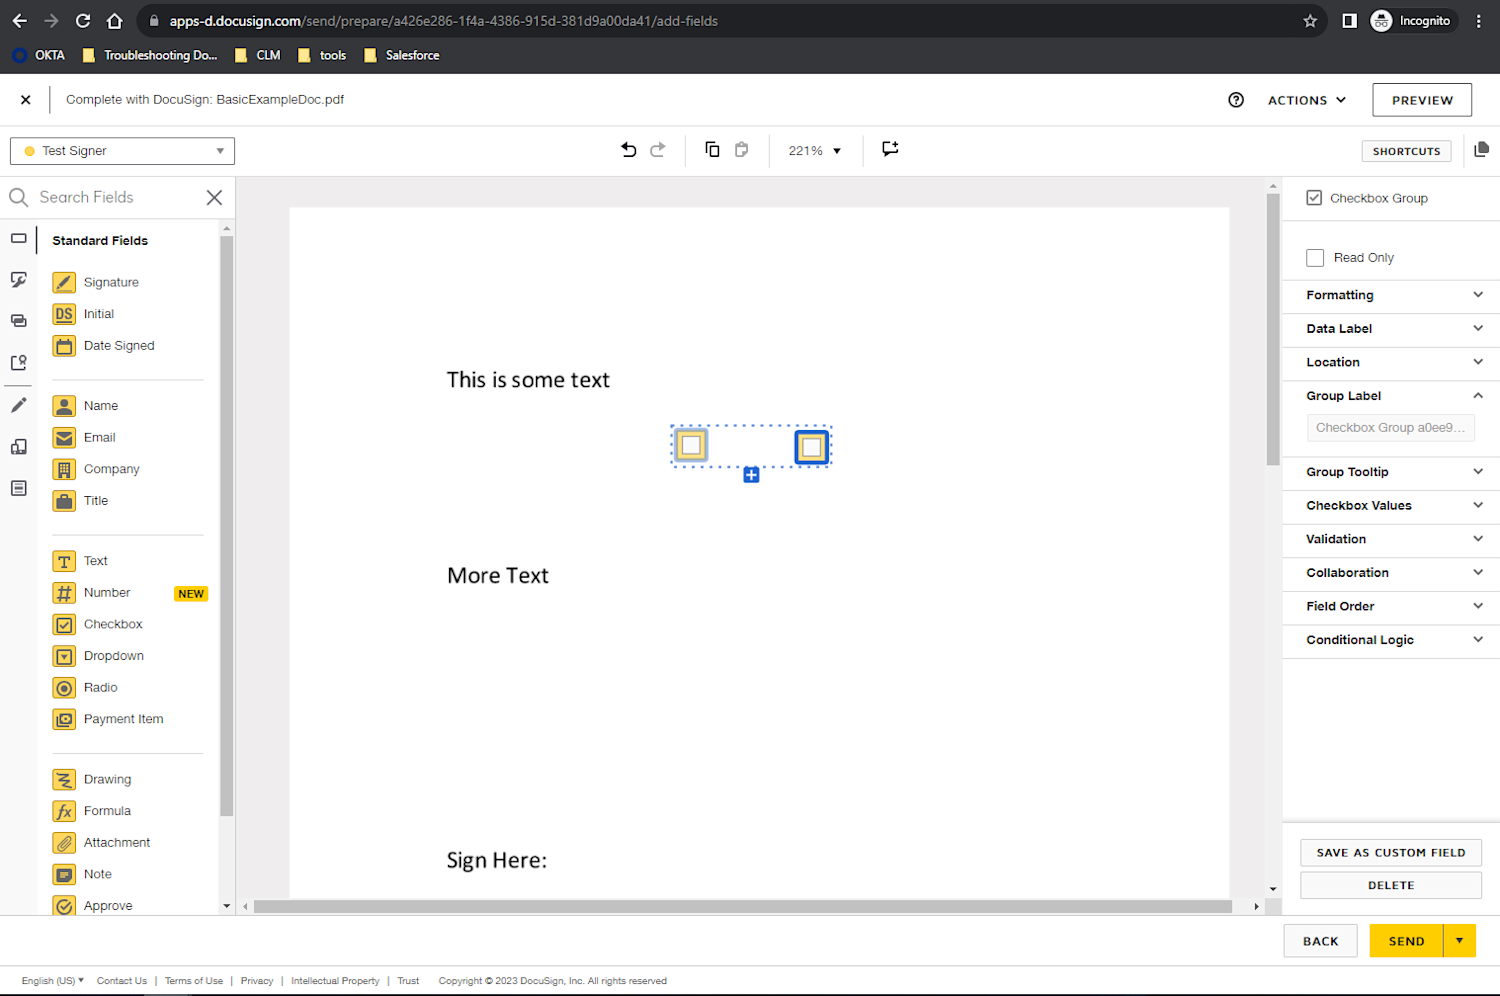This screenshot has width=1500, height=996.
Task: Enable the Read Only checkbox
Action: (1314, 257)
